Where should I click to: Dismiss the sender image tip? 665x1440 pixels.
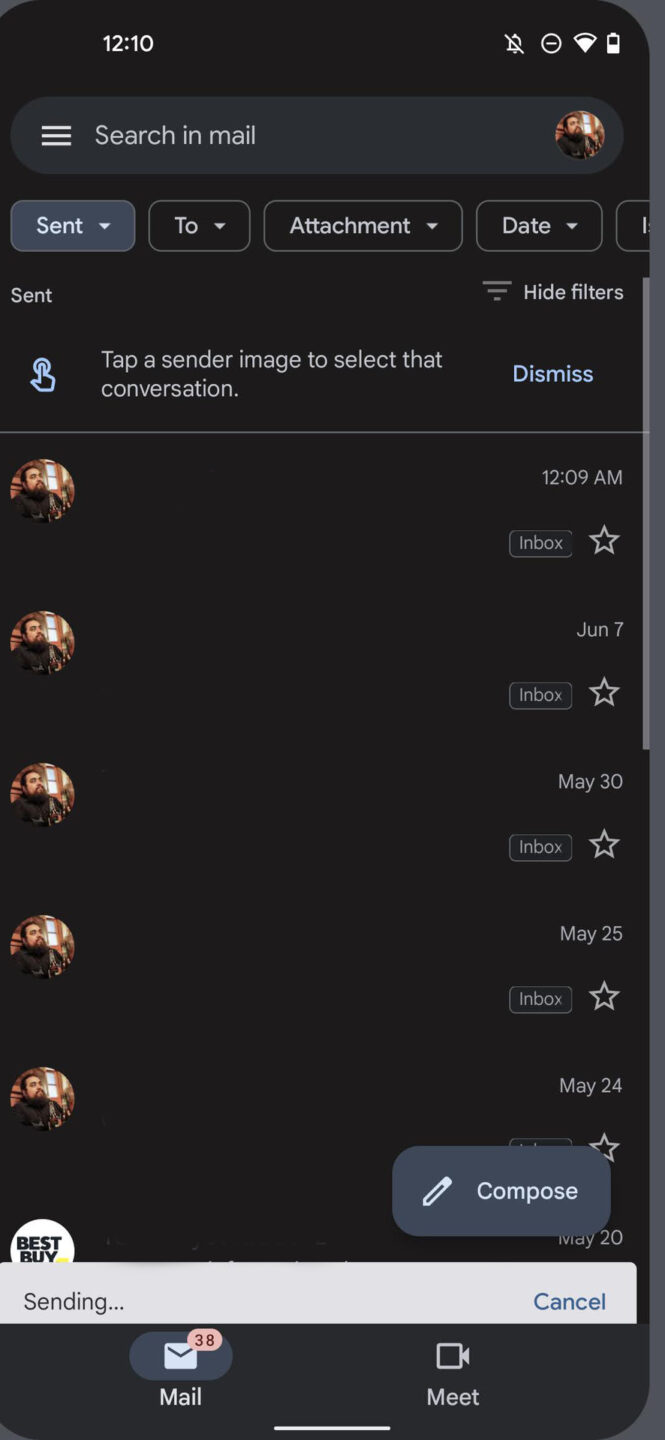click(x=552, y=374)
